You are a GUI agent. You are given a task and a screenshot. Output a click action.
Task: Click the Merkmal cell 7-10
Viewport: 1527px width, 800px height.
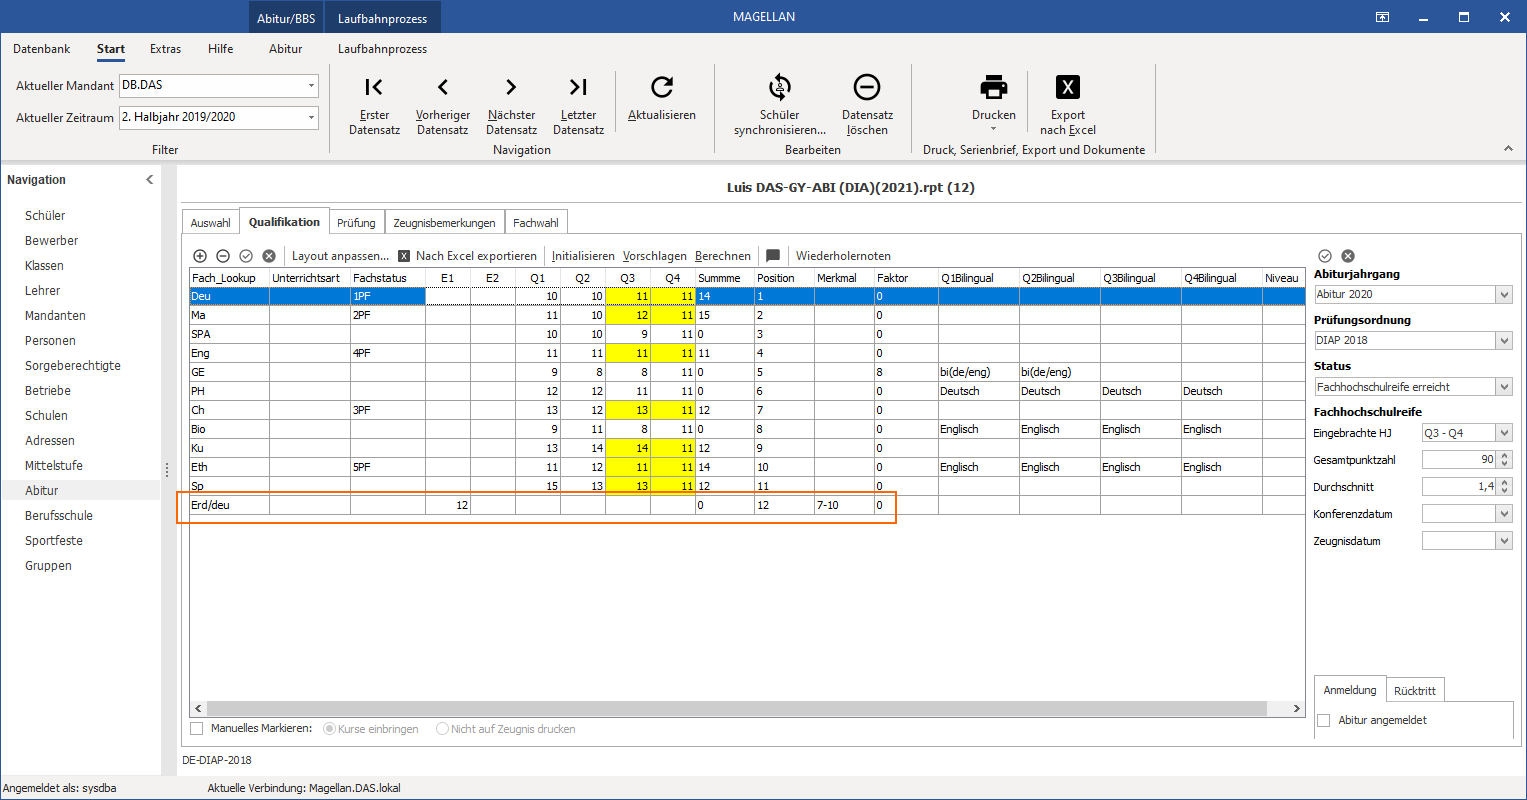(x=844, y=505)
